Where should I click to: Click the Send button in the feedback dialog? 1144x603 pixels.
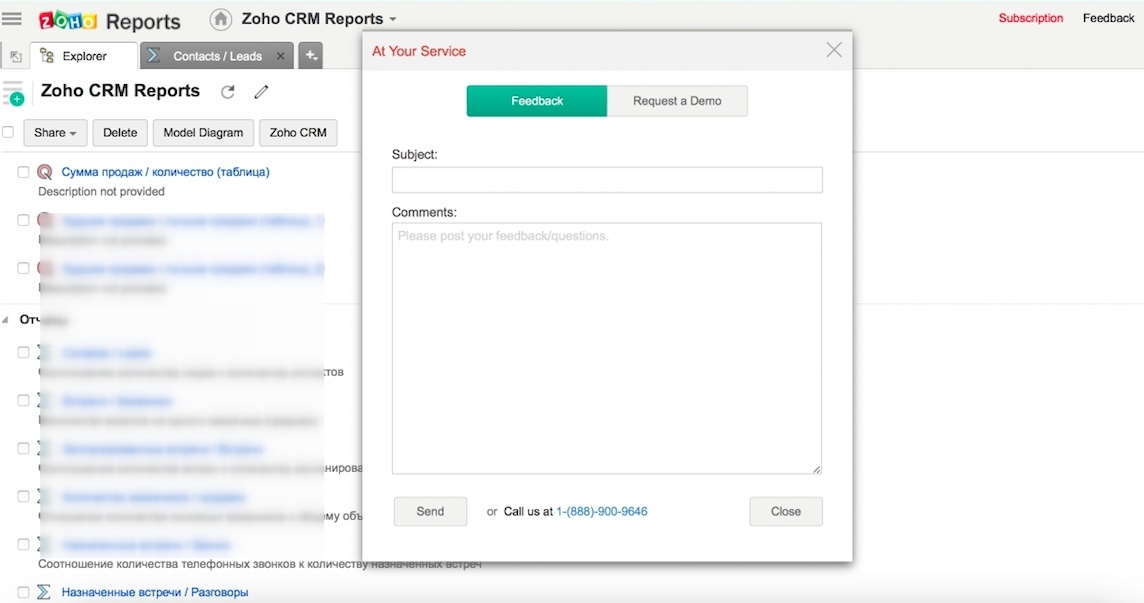[430, 511]
